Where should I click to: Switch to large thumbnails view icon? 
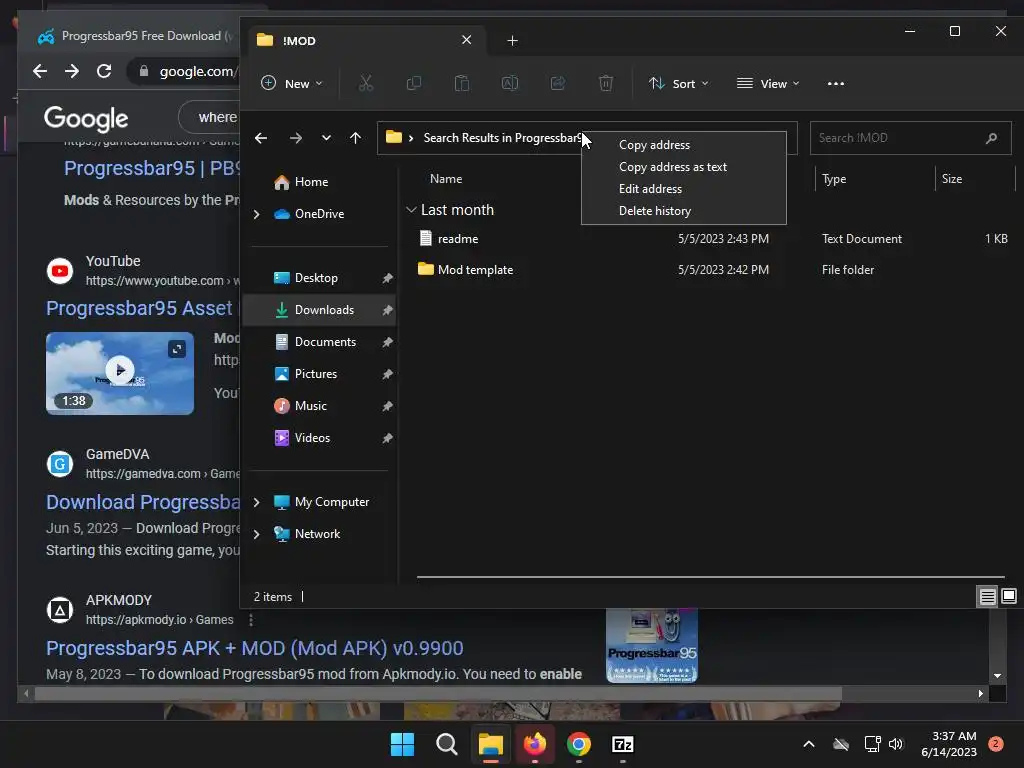click(x=1008, y=596)
